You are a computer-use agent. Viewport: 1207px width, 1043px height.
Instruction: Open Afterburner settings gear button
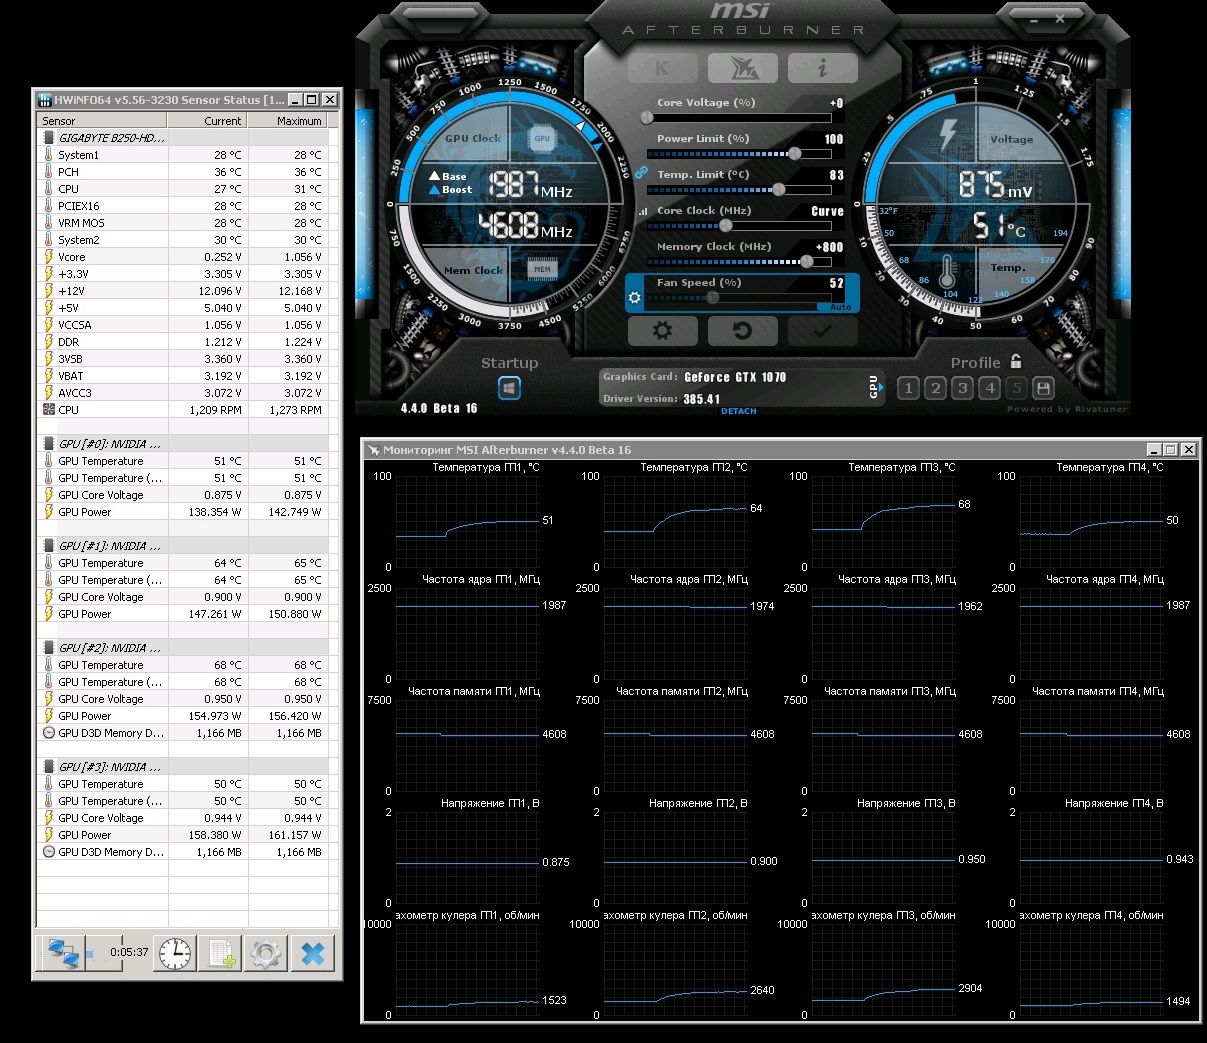tap(662, 330)
